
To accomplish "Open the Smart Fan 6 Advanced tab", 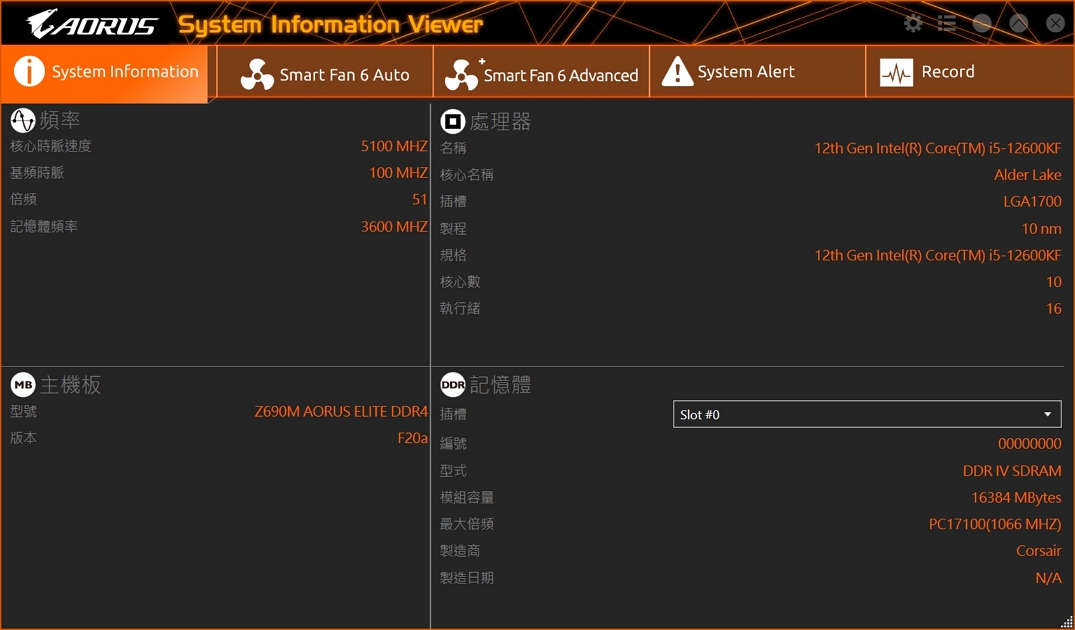I will pos(542,72).
